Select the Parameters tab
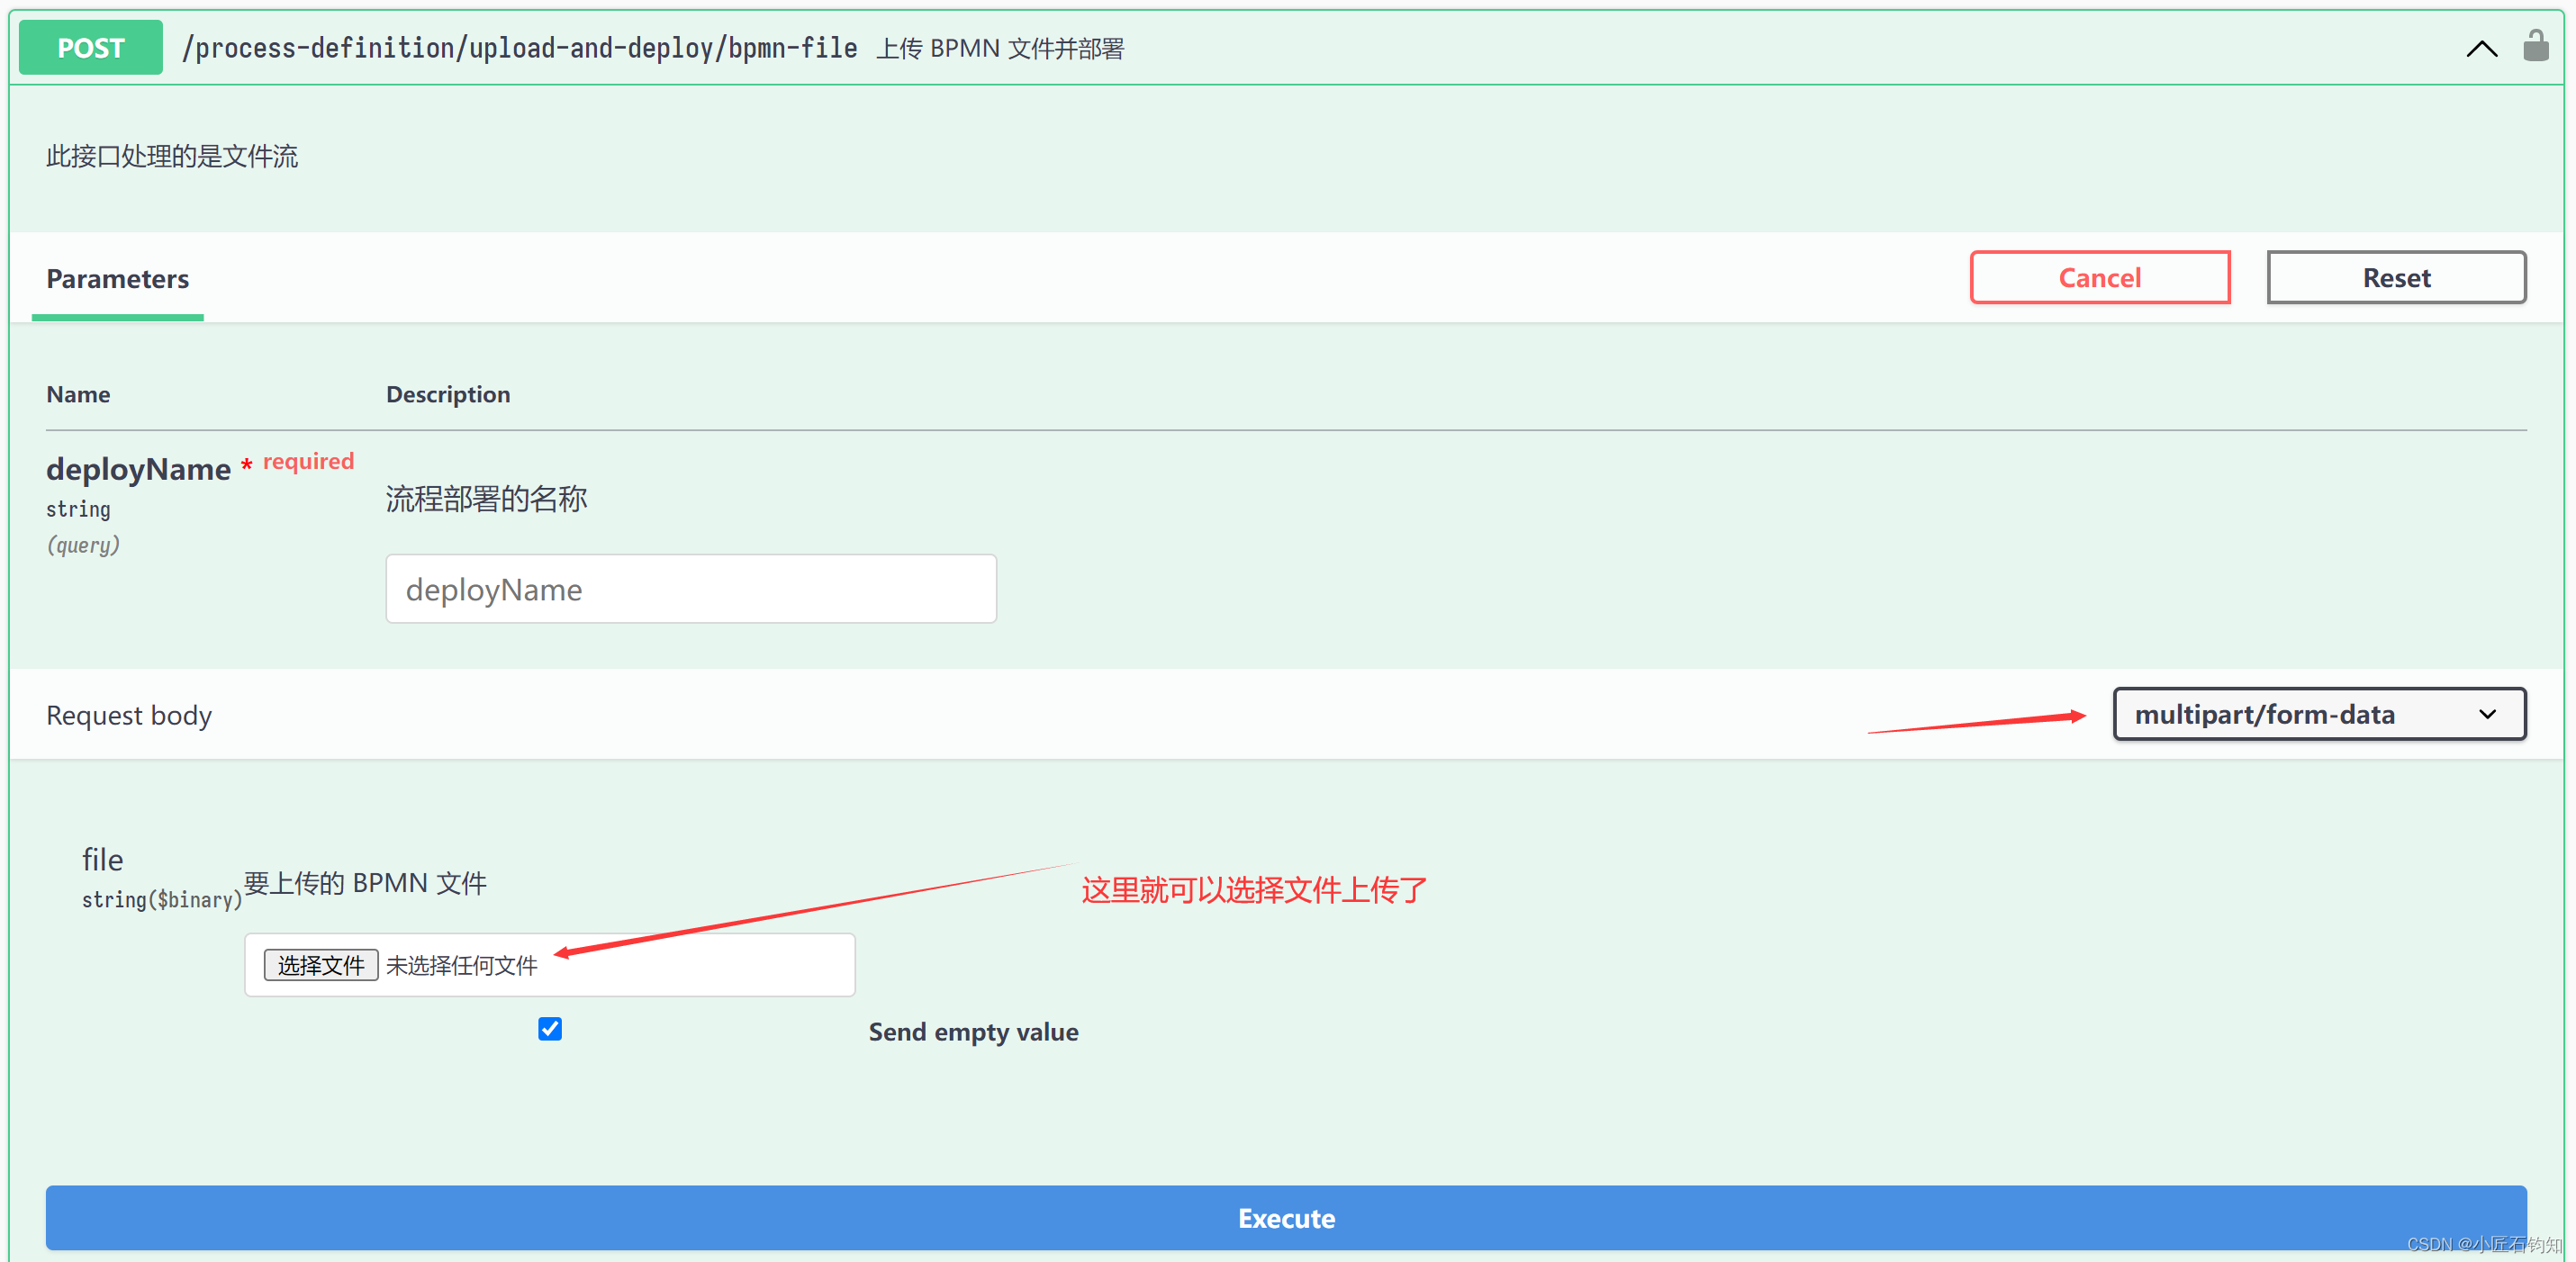 point(118,279)
